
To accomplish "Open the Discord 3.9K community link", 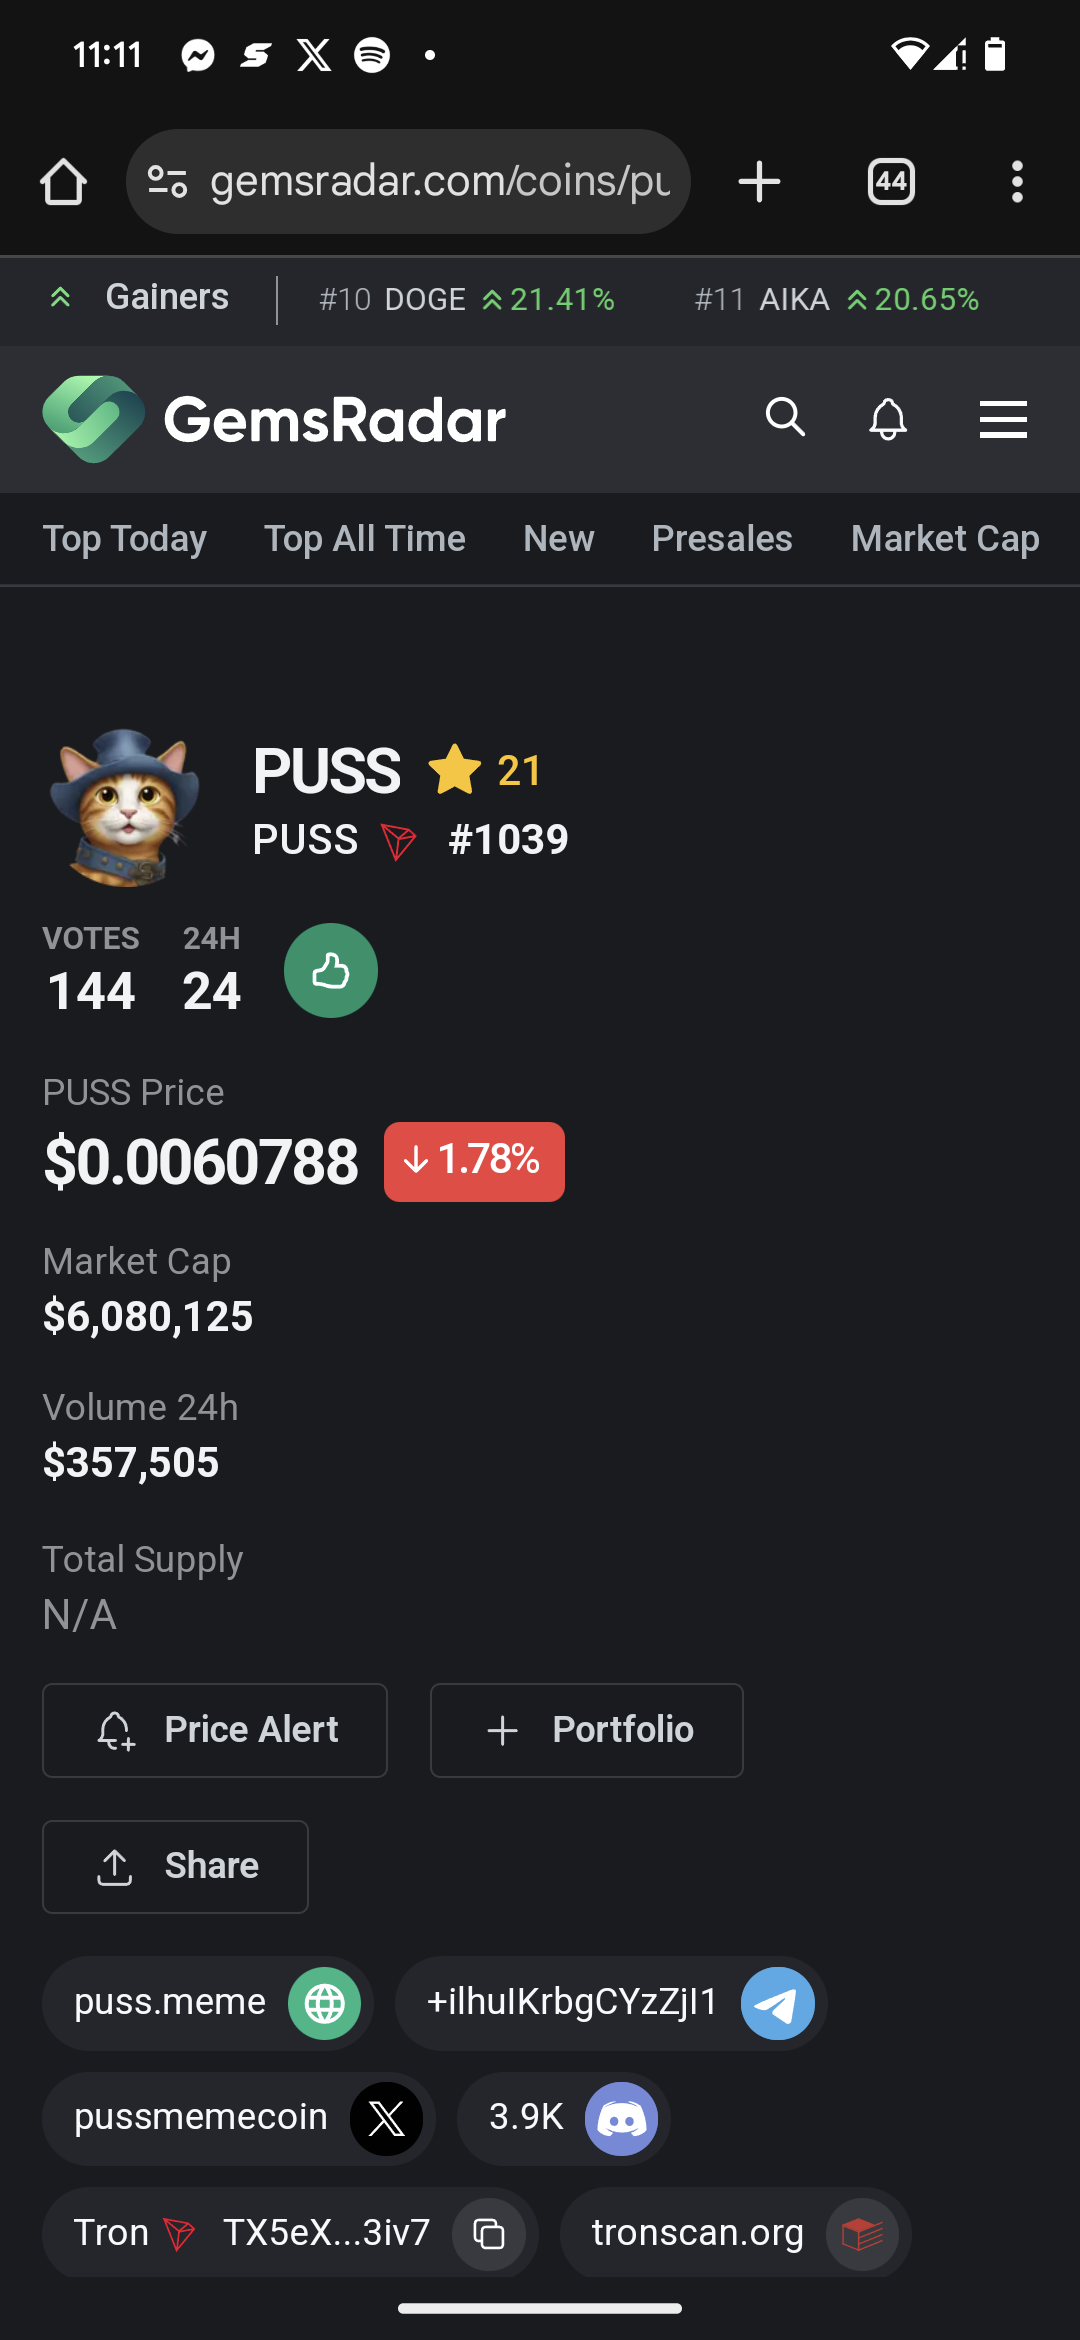I will [x=564, y=2119].
